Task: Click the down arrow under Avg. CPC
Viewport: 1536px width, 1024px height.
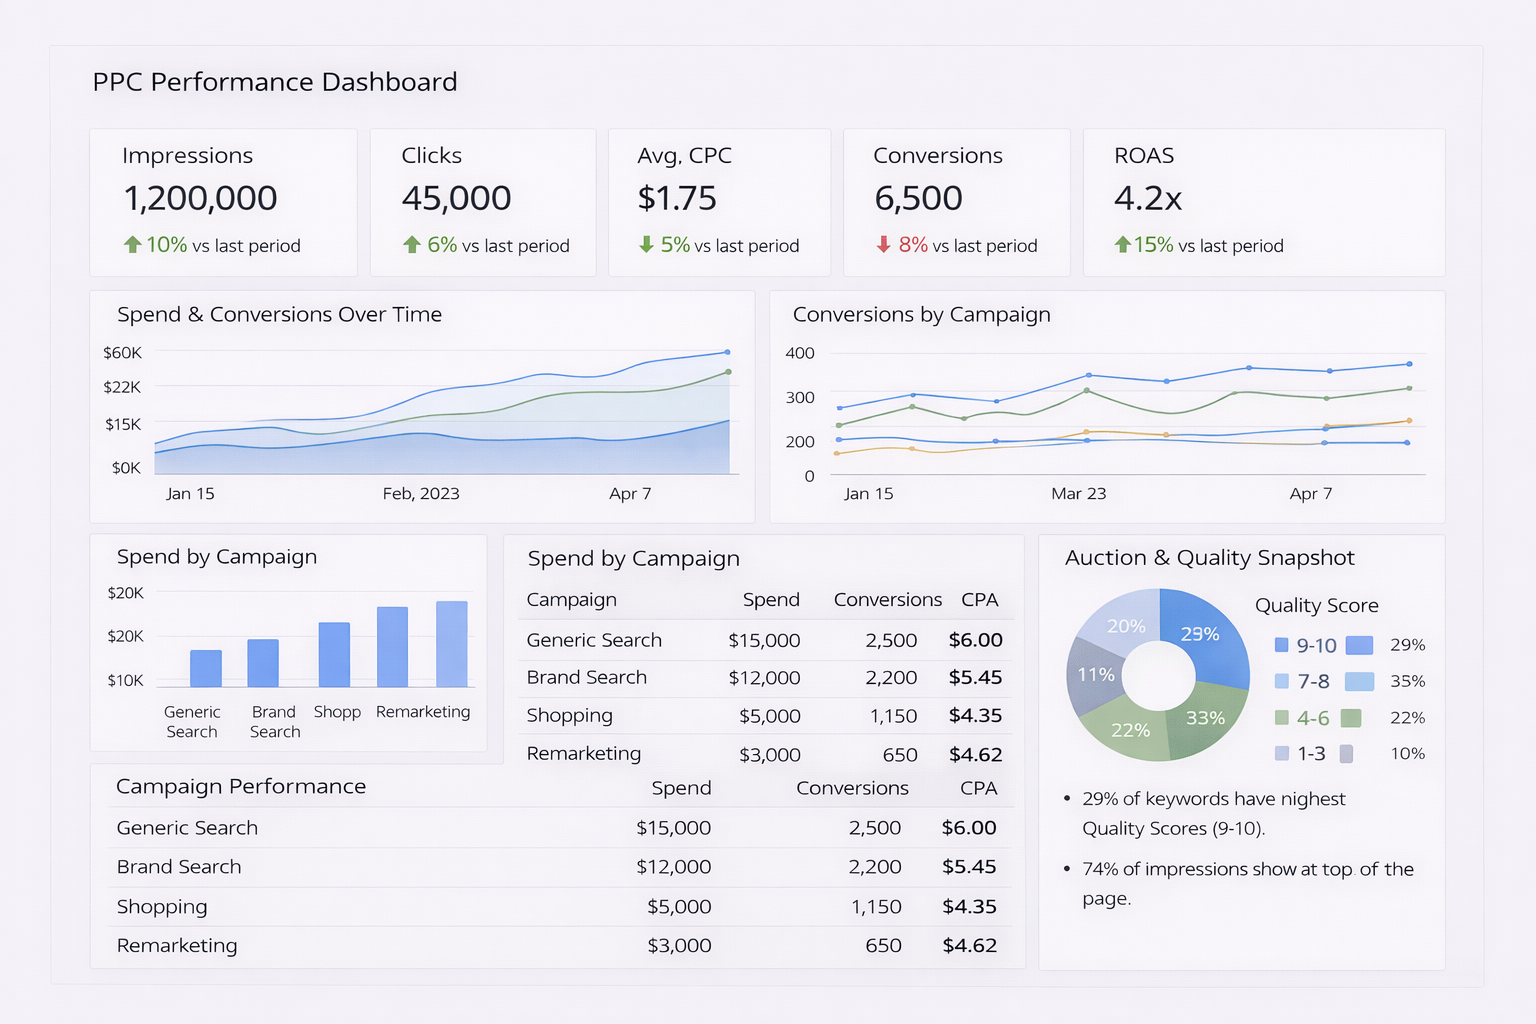Action: (646, 244)
